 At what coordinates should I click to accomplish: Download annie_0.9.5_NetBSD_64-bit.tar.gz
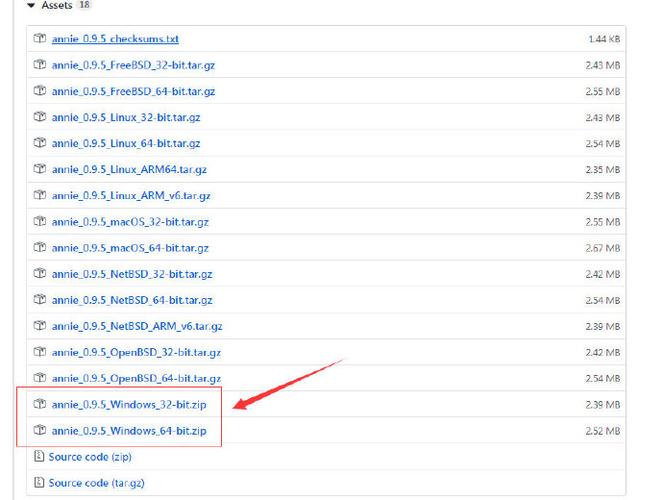coord(132,300)
